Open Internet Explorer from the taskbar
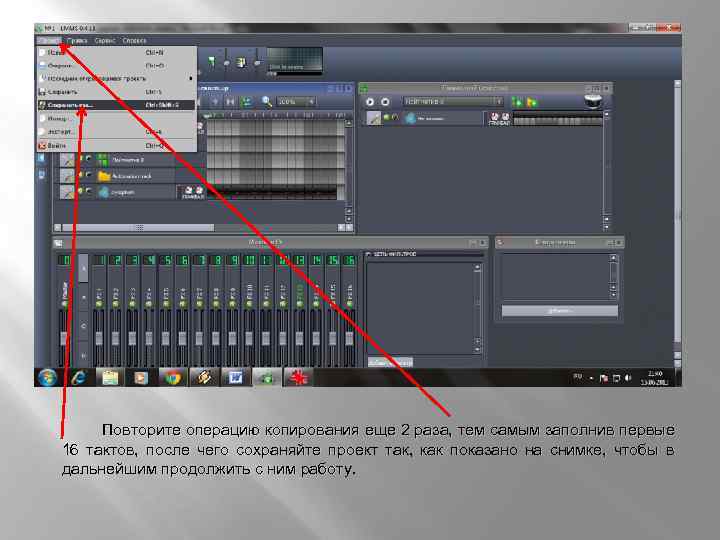Viewport: 720px width, 540px height. pos(79,377)
